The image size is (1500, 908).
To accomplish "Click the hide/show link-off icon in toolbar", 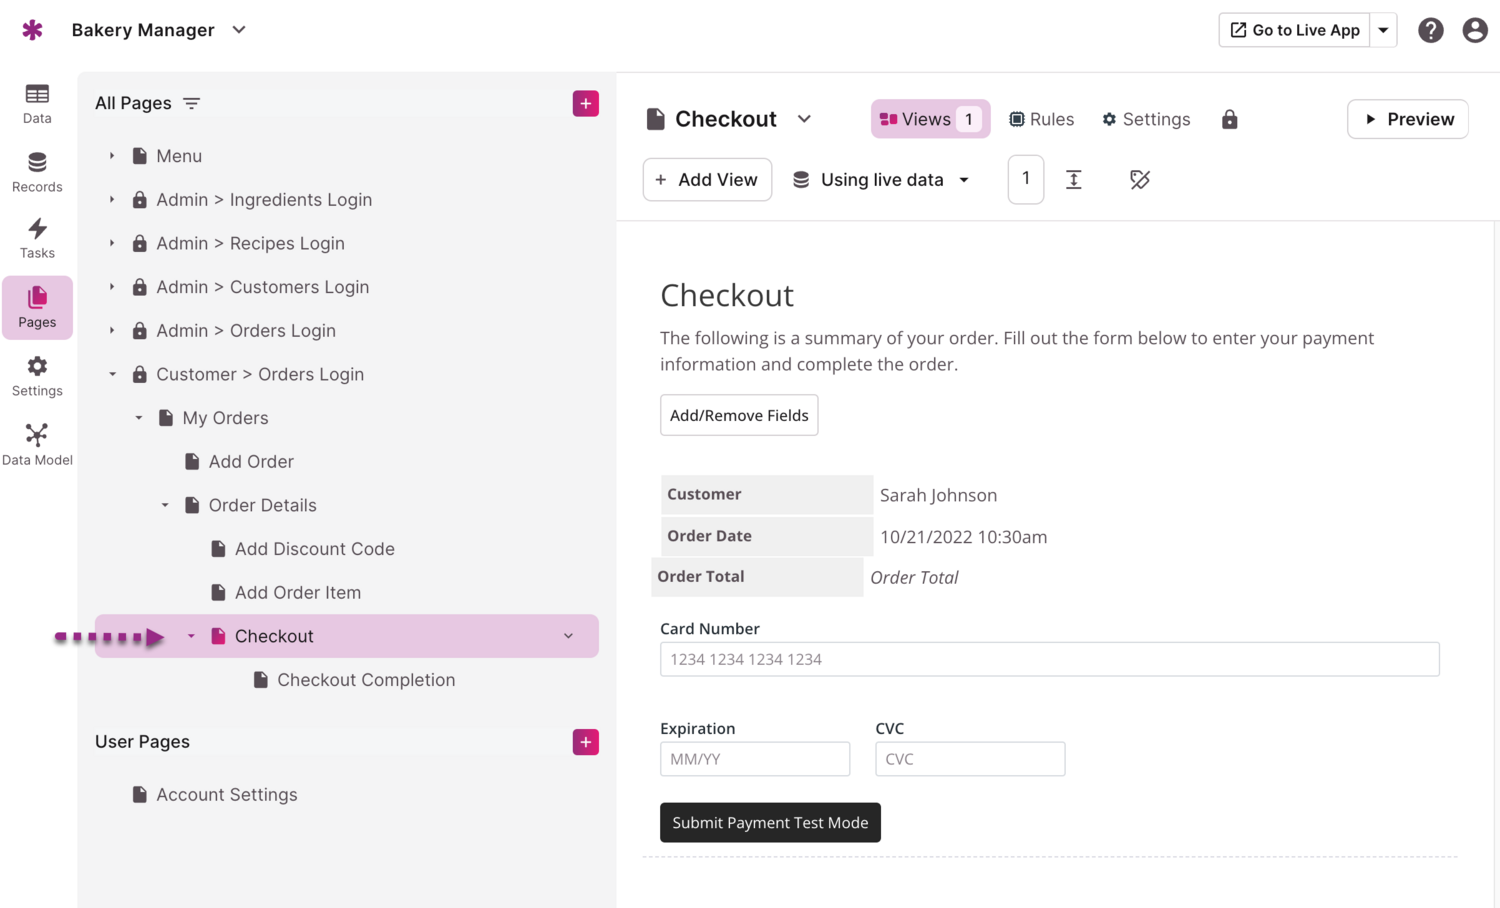I will [x=1139, y=180].
